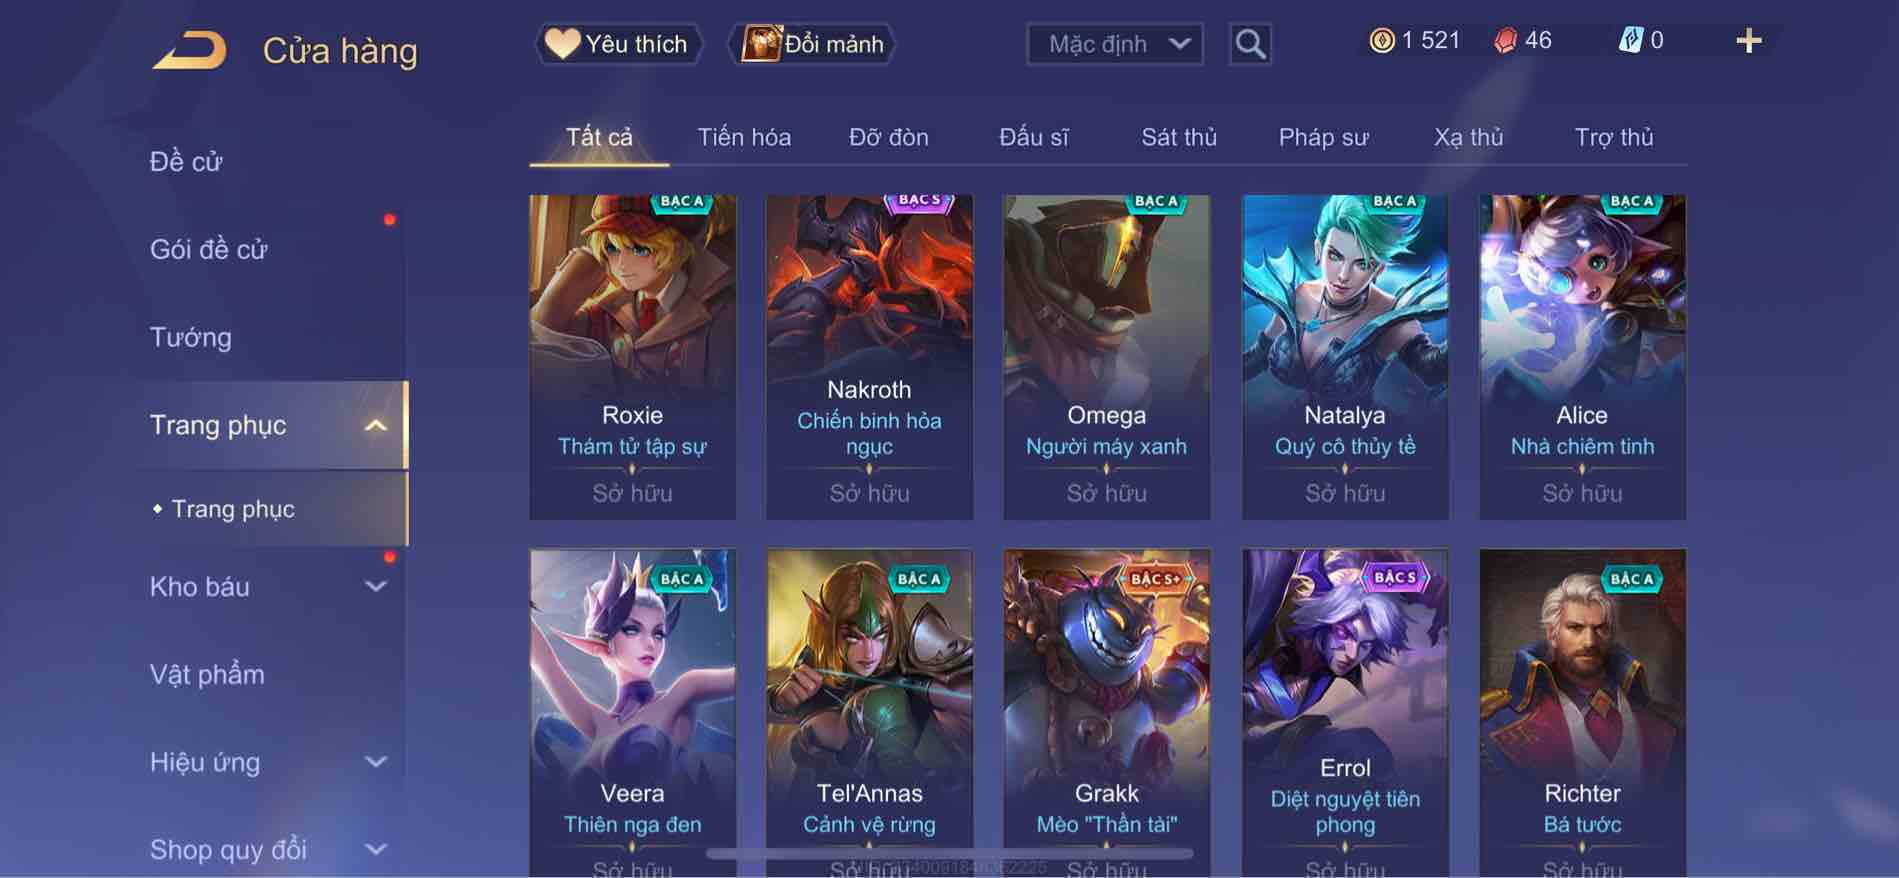
Task: Select the Nakroth Chiến binh hỏa ngục skin
Action: point(869,357)
